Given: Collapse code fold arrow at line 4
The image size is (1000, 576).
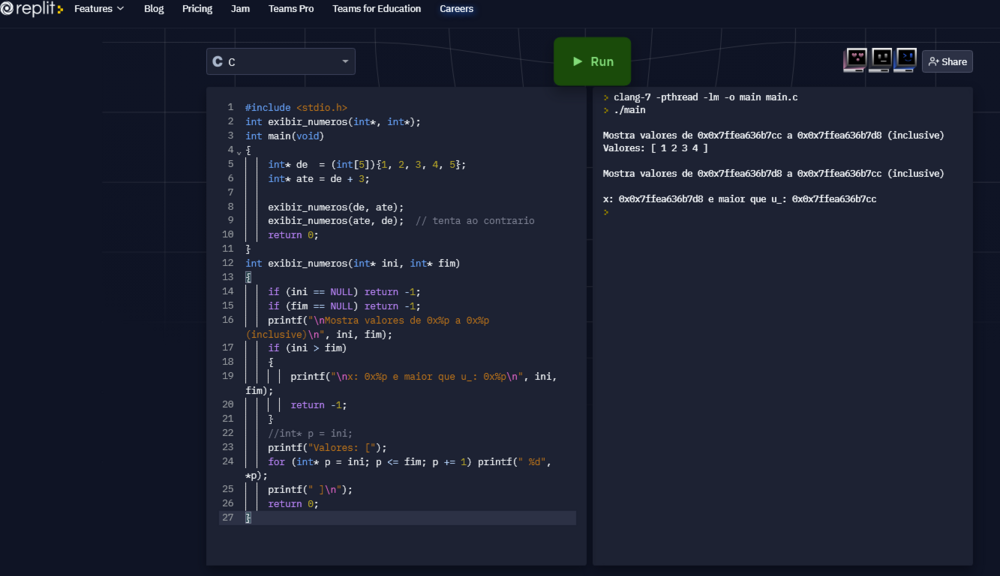Looking at the screenshot, I should tap(238, 152).
